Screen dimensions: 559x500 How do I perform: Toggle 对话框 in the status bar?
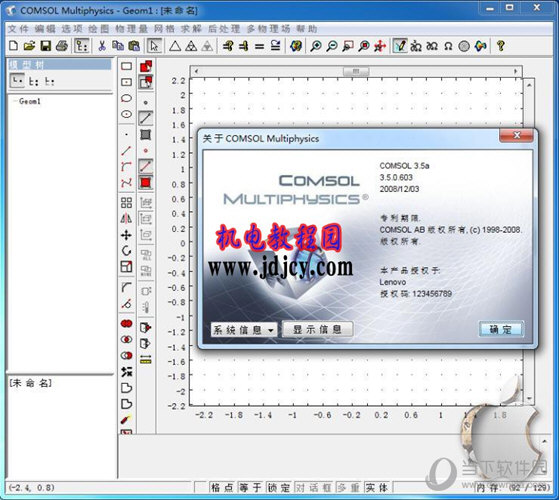[x=313, y=488]
